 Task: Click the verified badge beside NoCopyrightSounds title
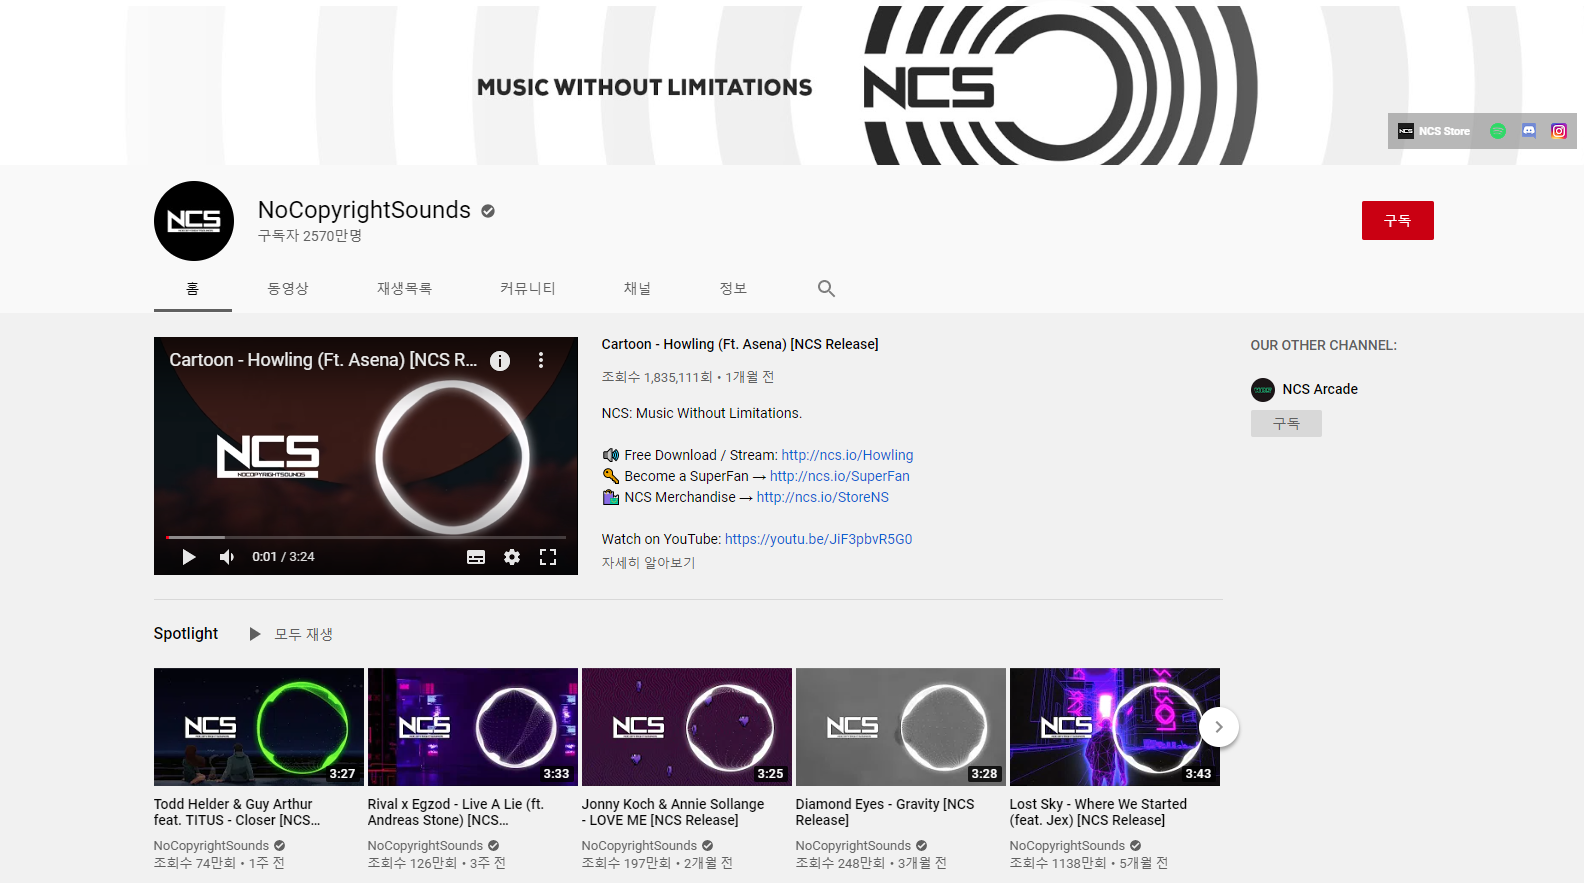[488, 211]
